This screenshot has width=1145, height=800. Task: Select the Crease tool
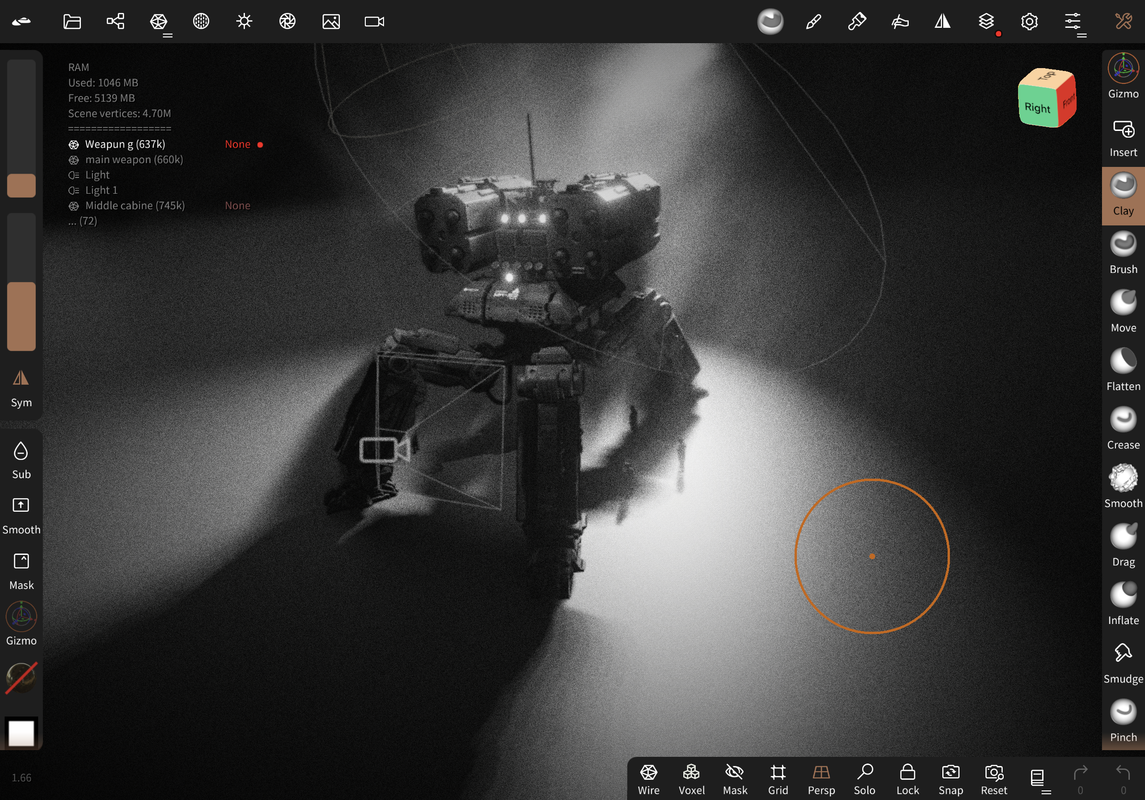[x=1123, y=428]
